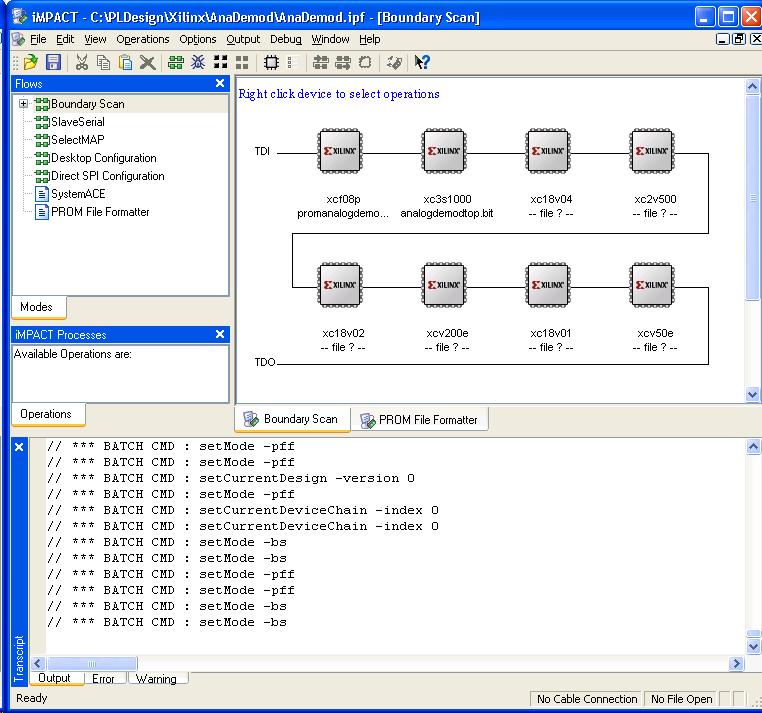Select the xcv50e device chip

pyautogui.click(x=652, y=285)
